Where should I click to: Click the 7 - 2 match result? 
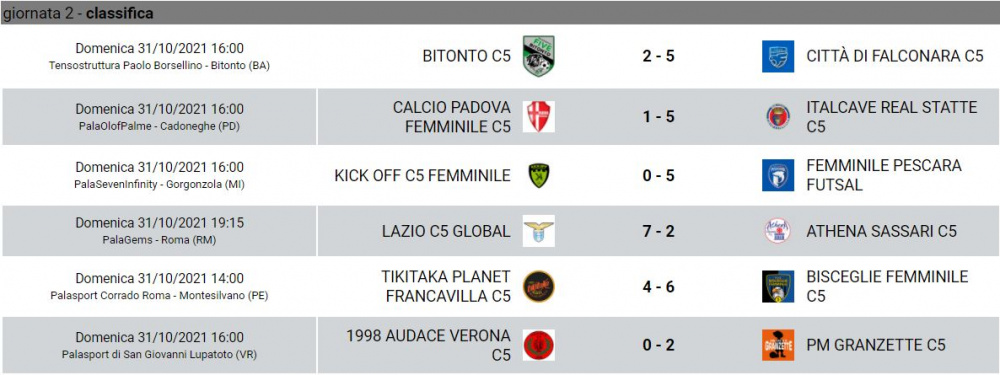(x=658, y=231)
